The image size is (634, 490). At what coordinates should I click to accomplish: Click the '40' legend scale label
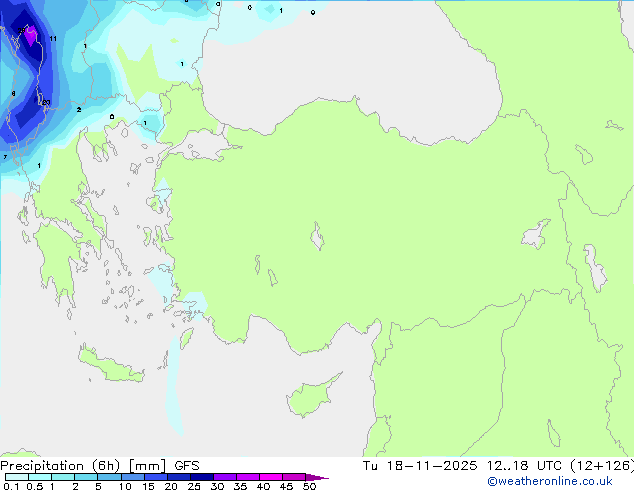[263, 486]
